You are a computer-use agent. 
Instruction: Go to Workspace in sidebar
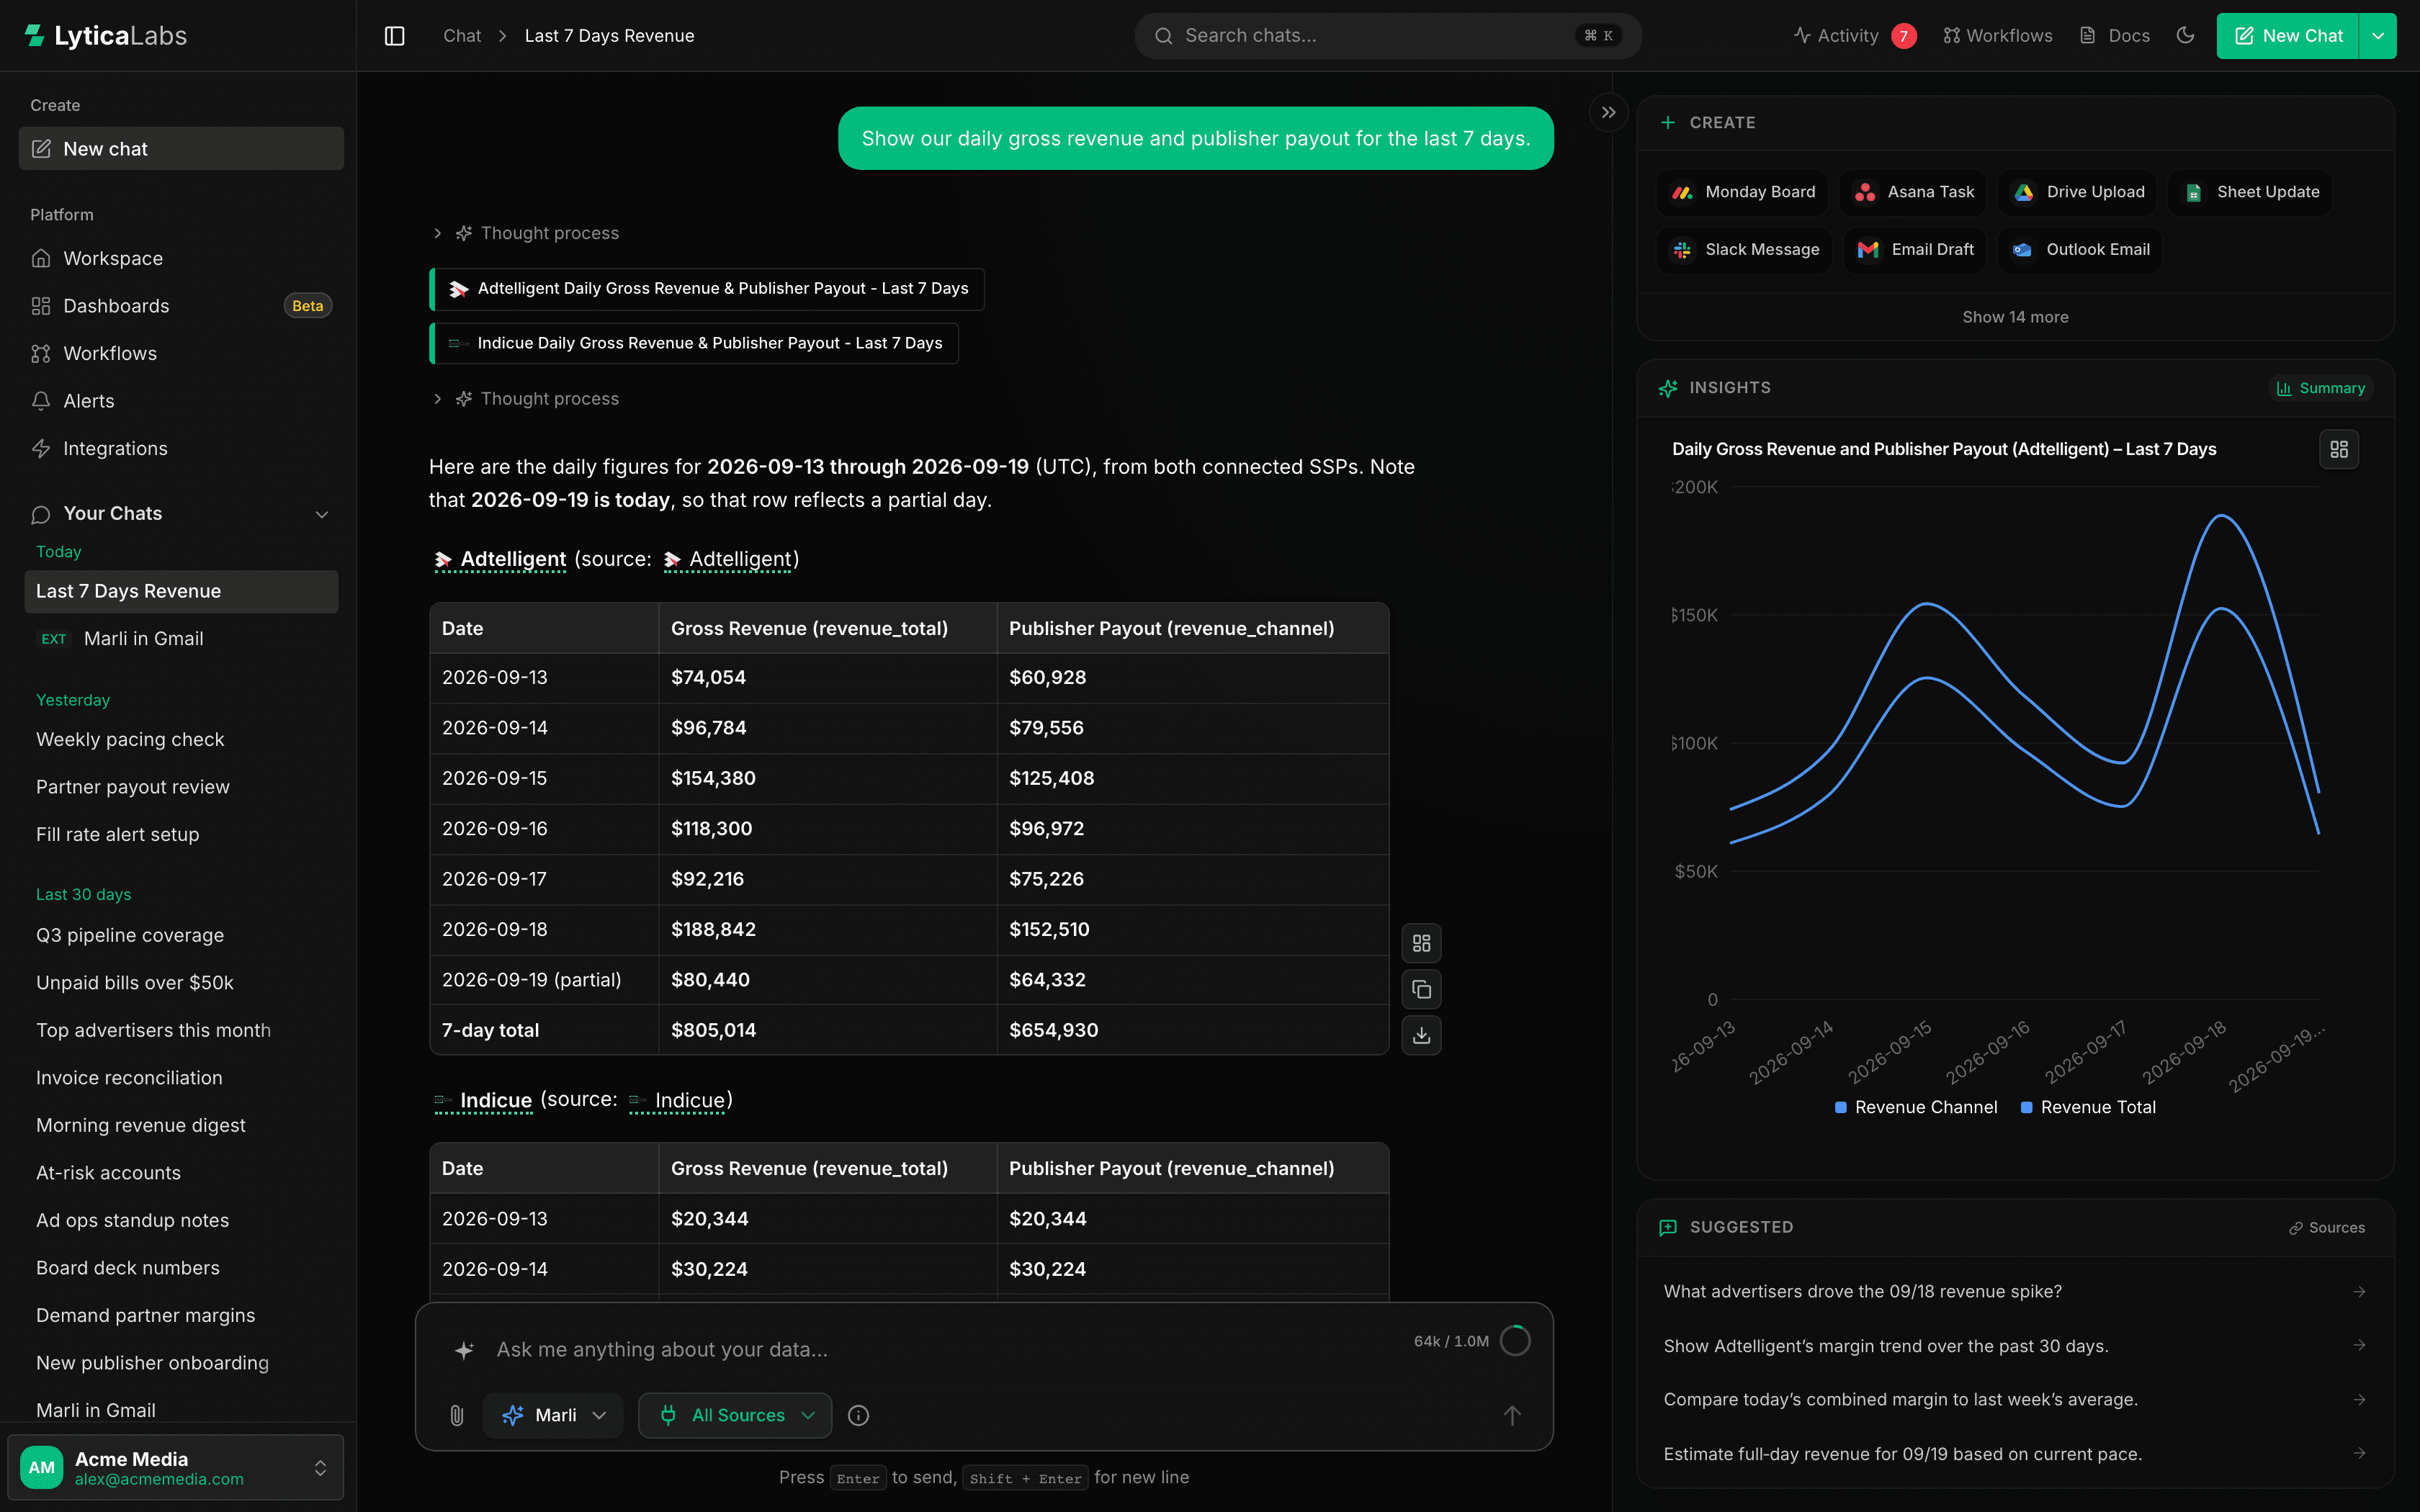[x=181, y=258]
